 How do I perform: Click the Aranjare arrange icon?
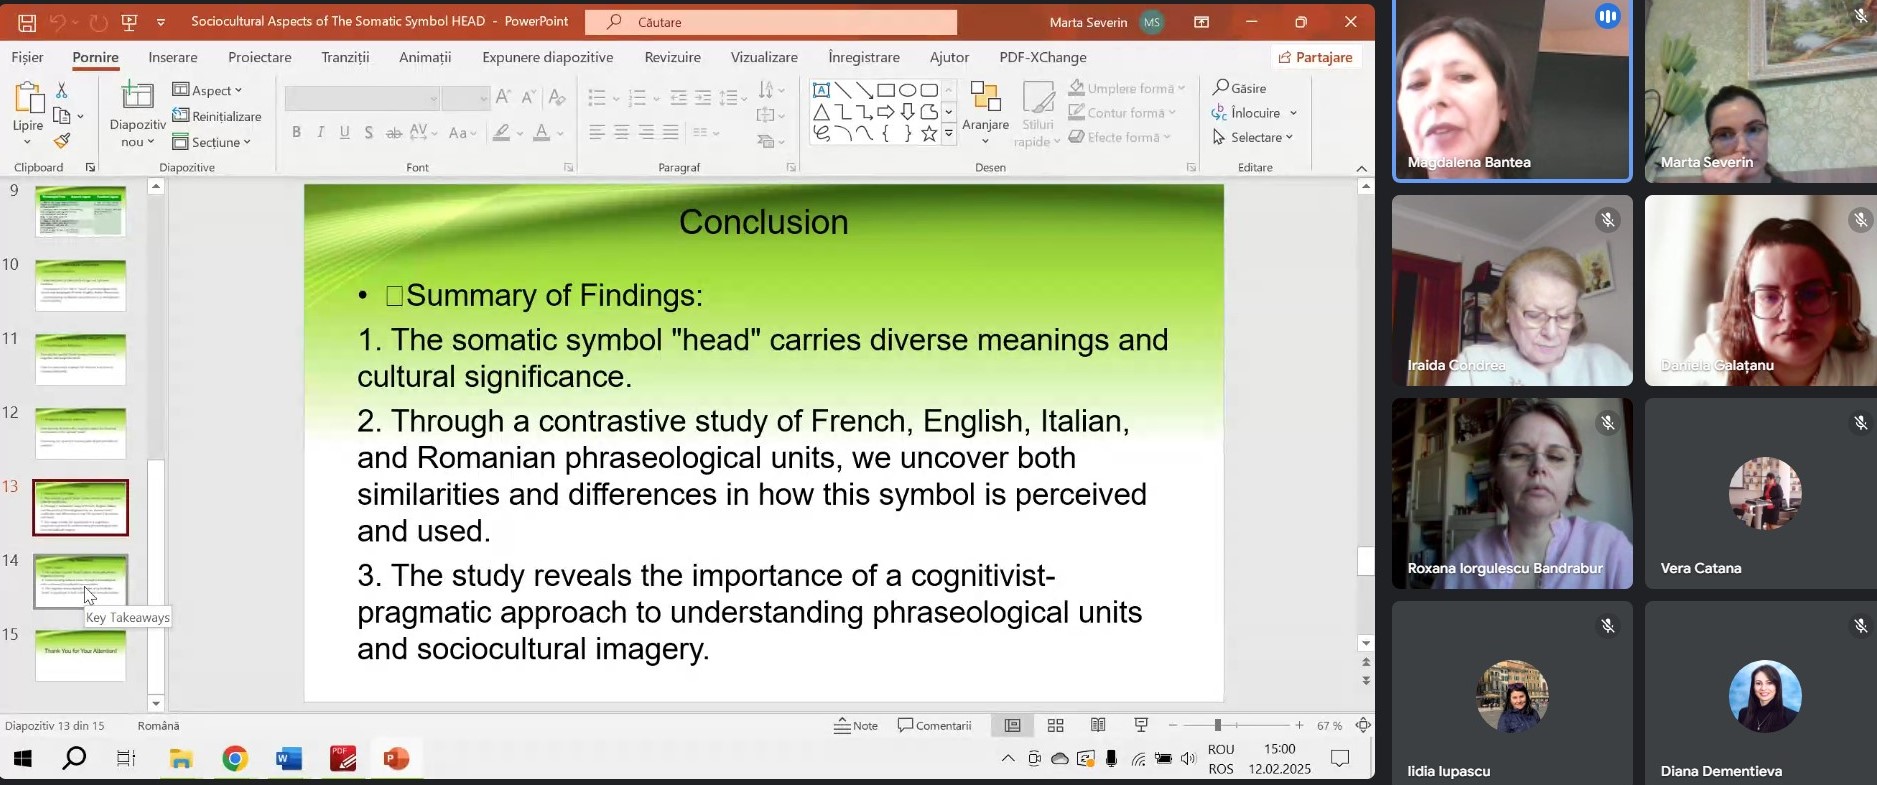(x=985, y=105)
